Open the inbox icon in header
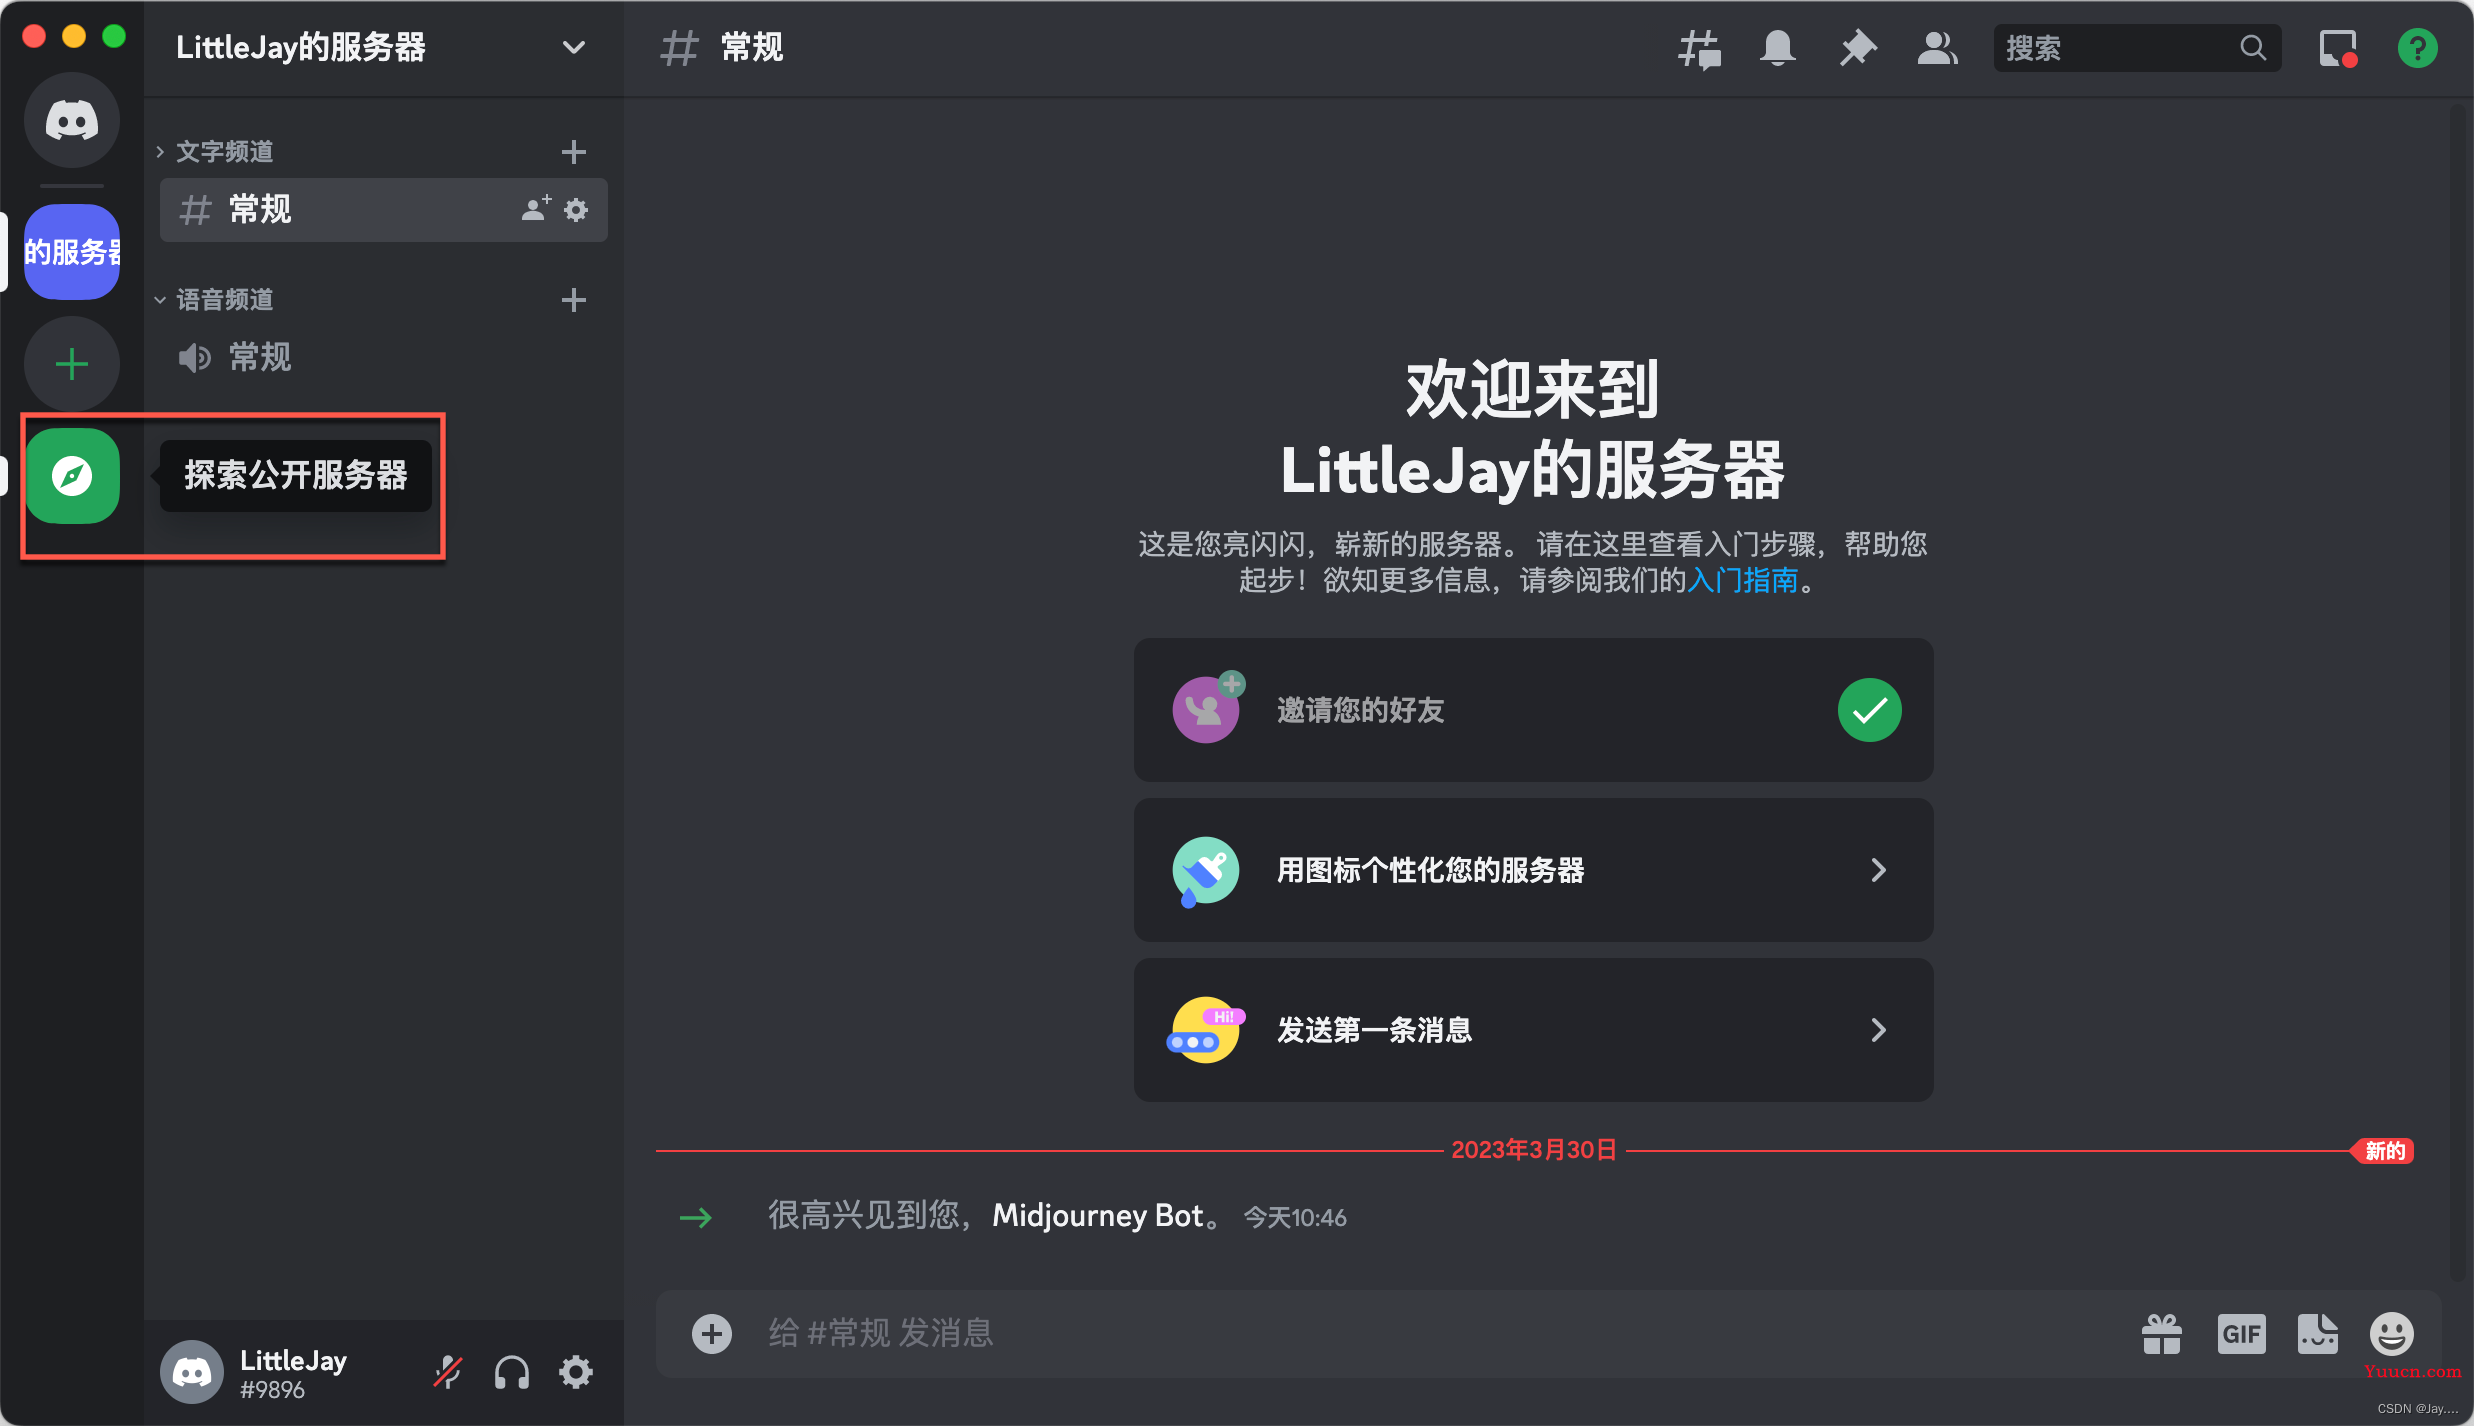Image resolution: width=2474 pixels, height=1426 pixels. click(x=2337, y=48)
